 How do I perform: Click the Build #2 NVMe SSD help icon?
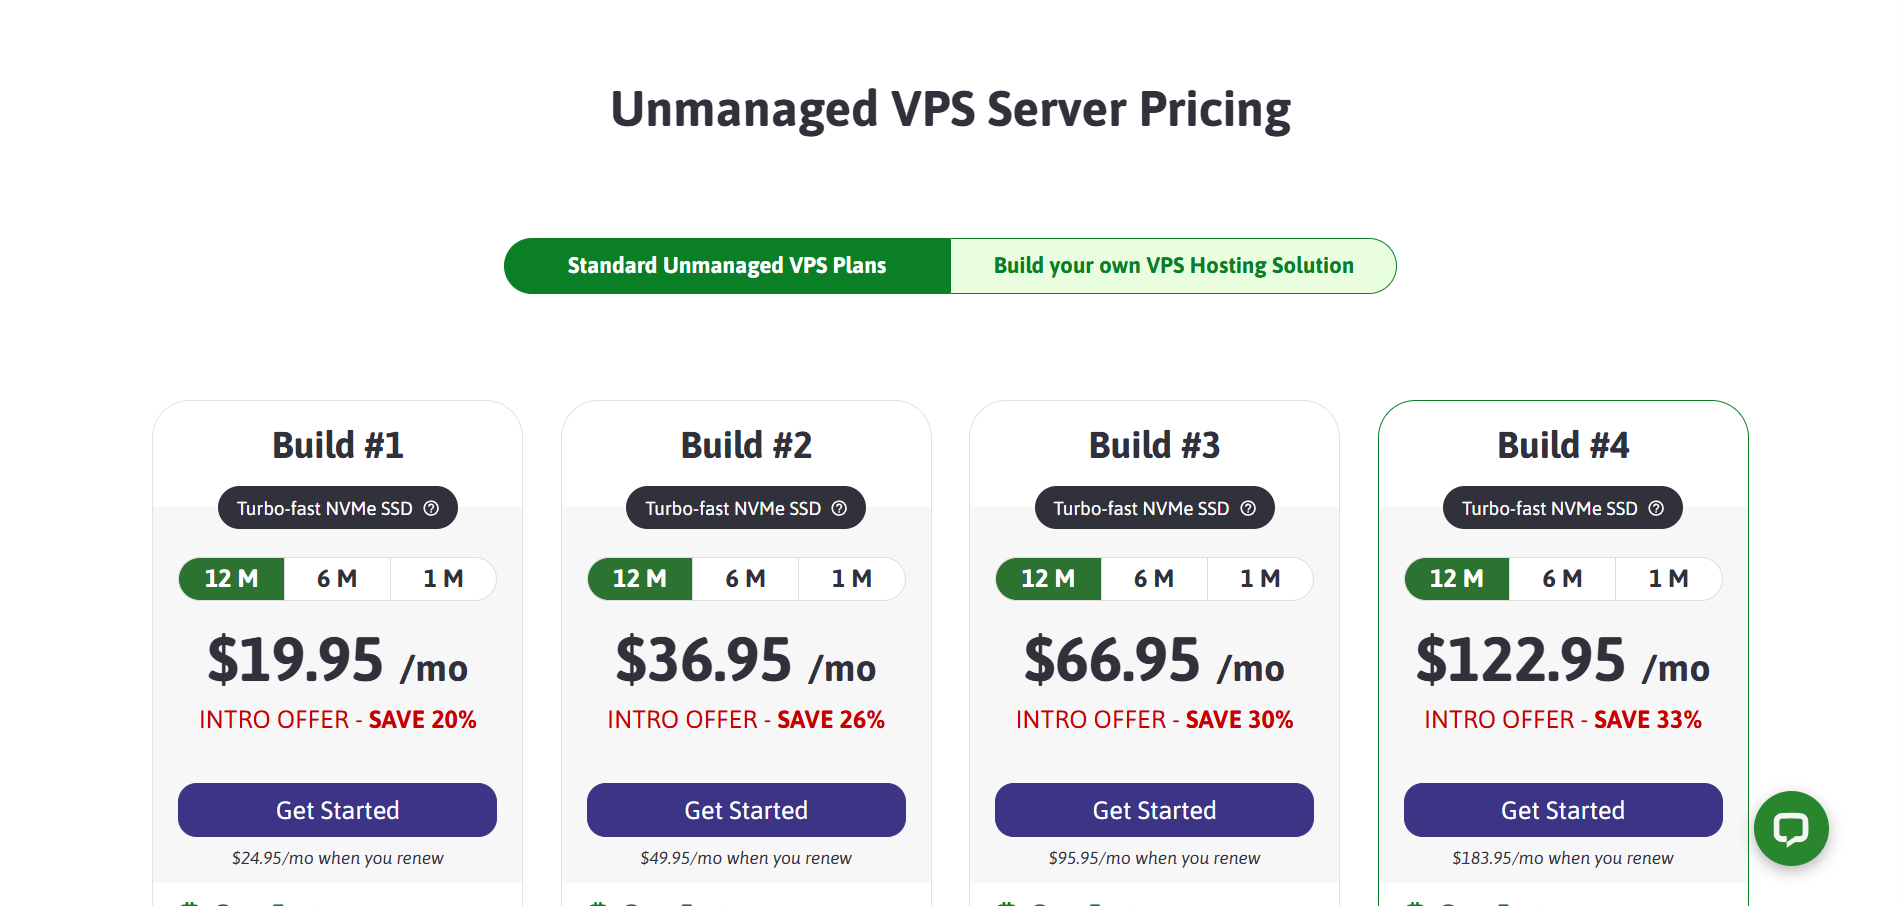[x=839, y=508]
